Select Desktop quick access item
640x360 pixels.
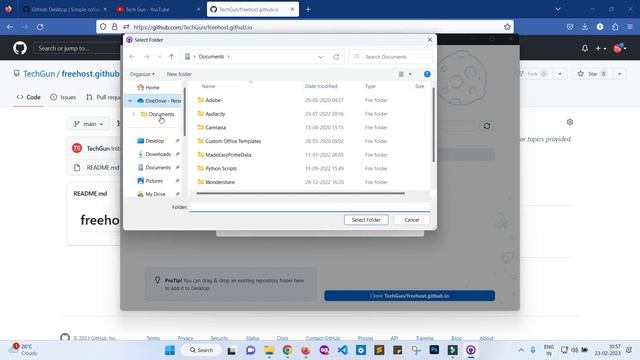click(150, 141)
